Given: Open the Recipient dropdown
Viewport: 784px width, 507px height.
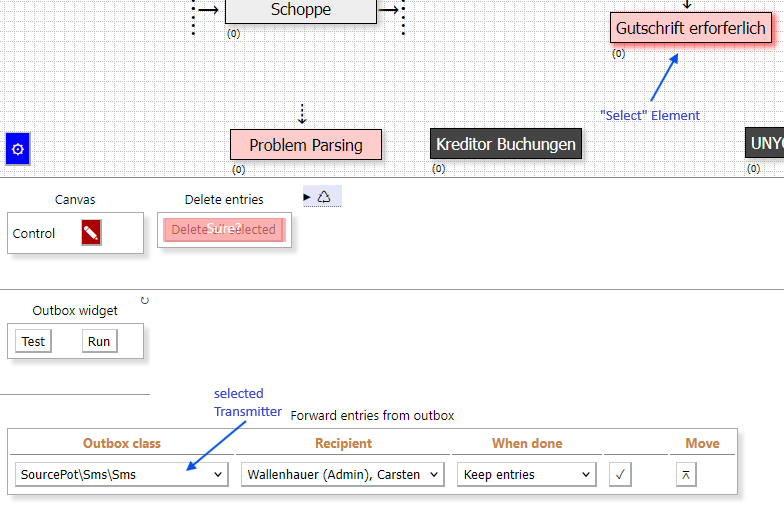Looking at the screenshot, I should [x=342, y=475].
